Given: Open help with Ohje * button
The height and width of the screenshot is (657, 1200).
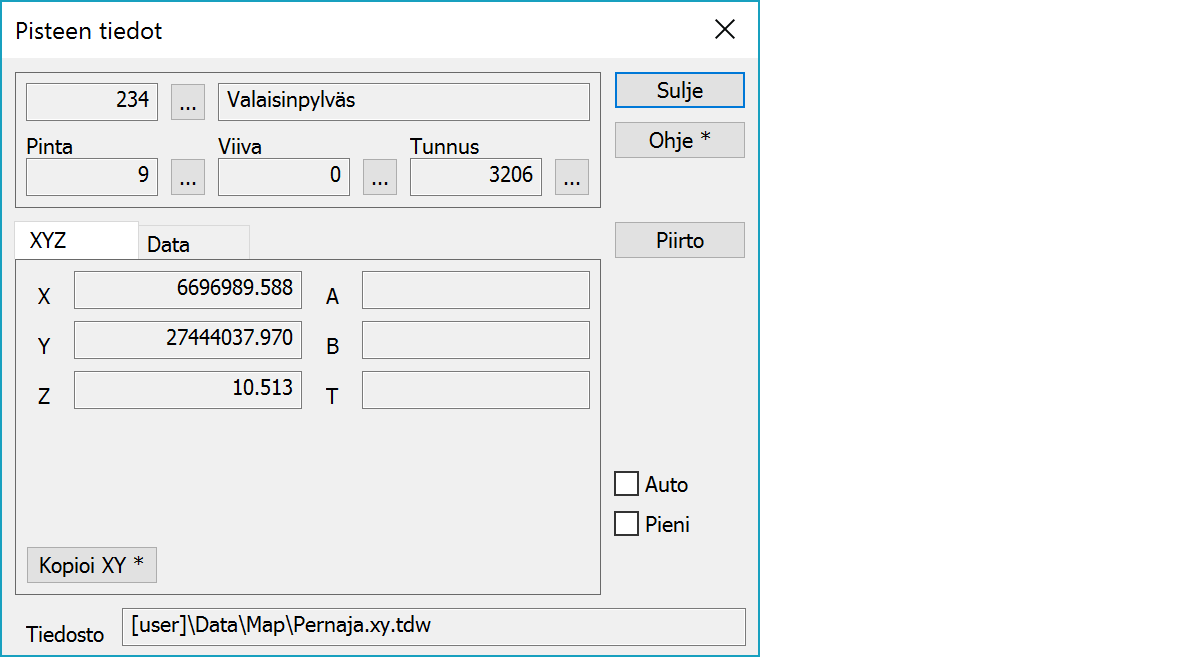Looking at the screenshot, I should (x=679, y=140).
